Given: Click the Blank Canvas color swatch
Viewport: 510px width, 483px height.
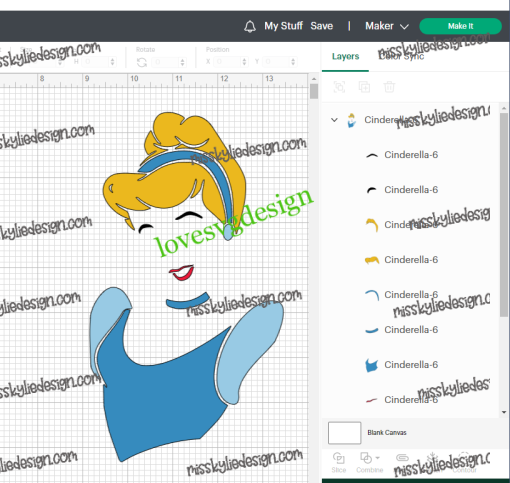Looking at the screenshot, I should click(x=344, y=433).
